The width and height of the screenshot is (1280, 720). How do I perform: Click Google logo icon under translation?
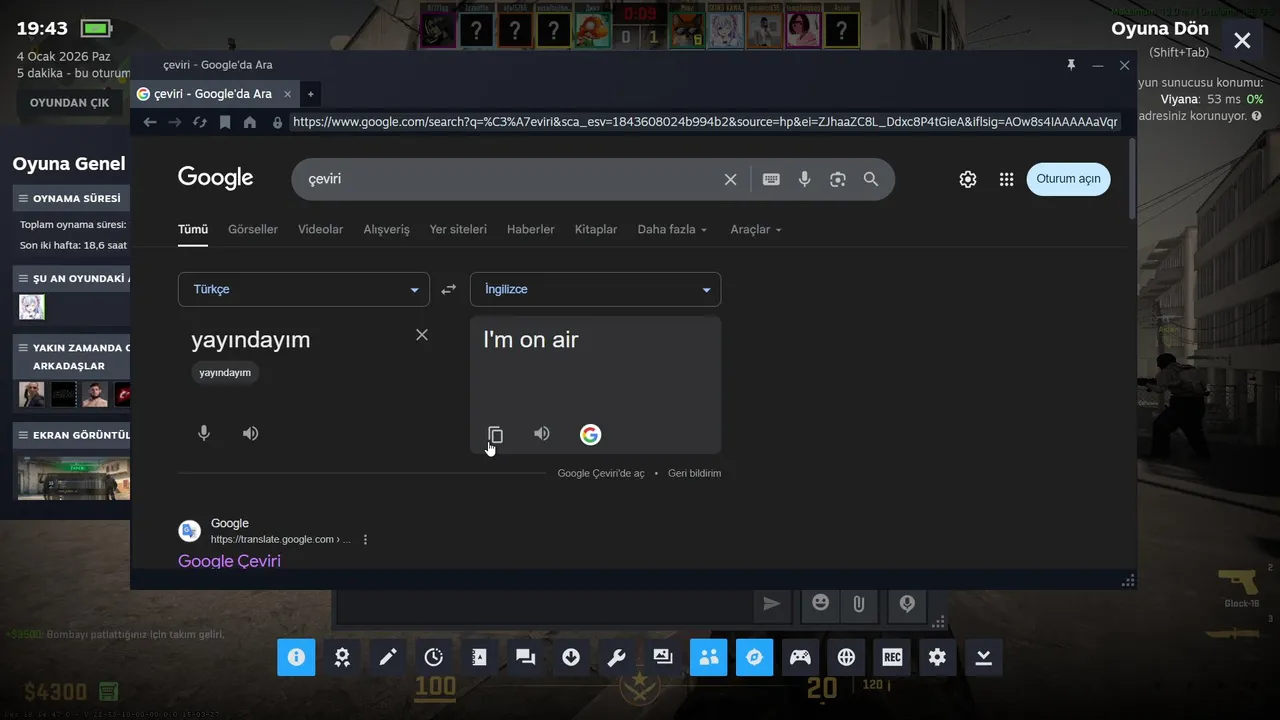pyautogui.click(x=590, y=434)
